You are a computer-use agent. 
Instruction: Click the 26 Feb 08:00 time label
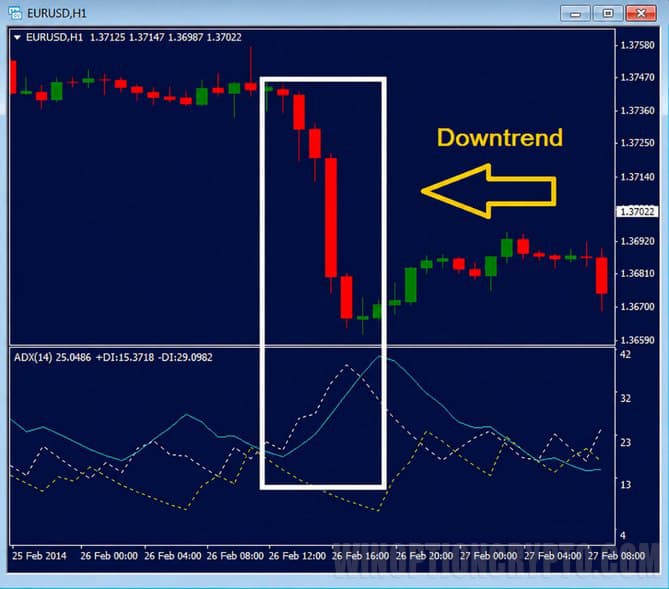(x=235, y=556)
